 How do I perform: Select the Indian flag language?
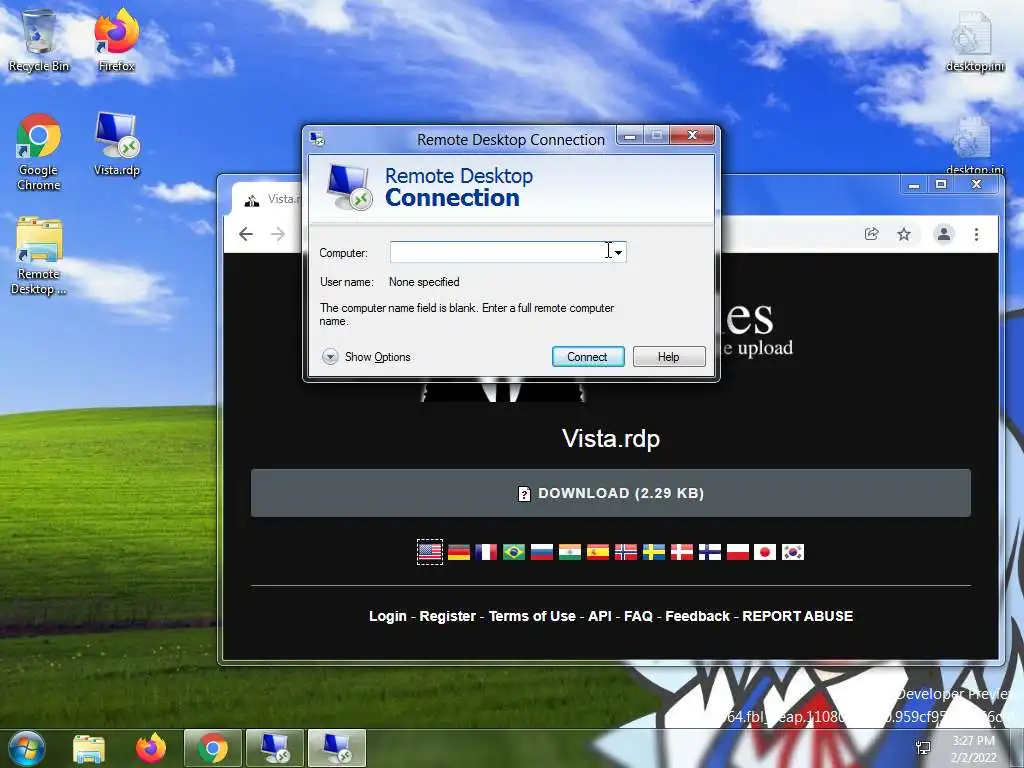coord(569,552)
